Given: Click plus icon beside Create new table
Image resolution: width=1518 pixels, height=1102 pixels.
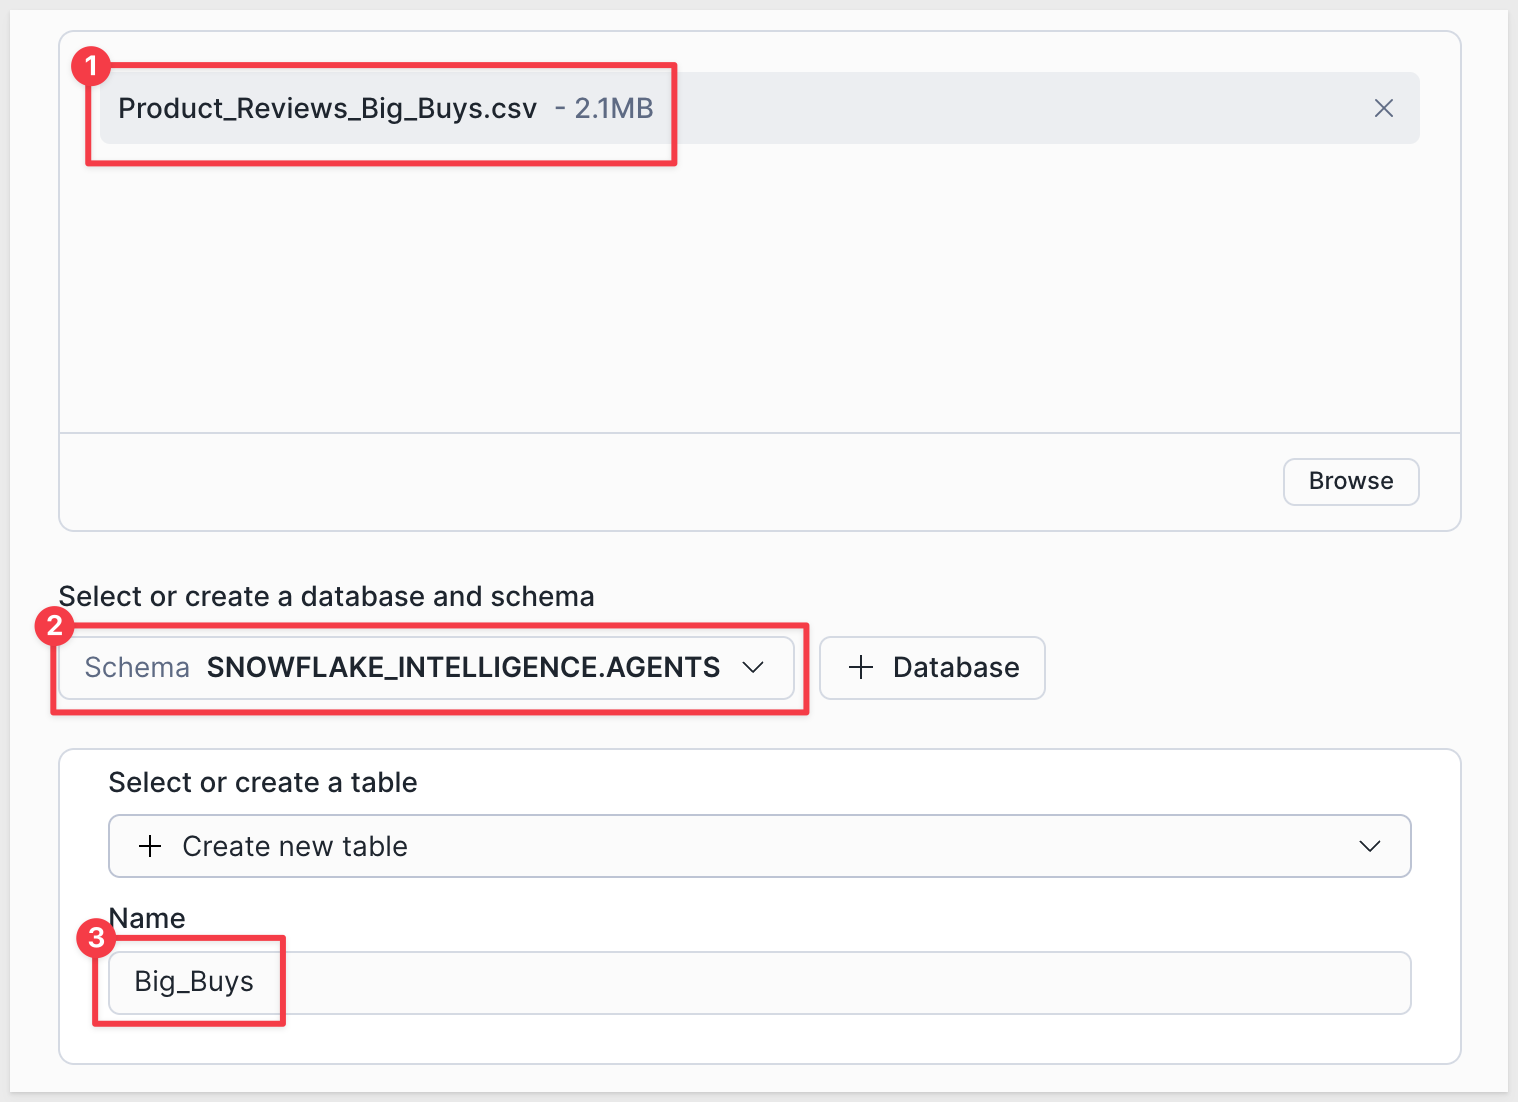Looking at the screenshot, I should click(150, 846).
